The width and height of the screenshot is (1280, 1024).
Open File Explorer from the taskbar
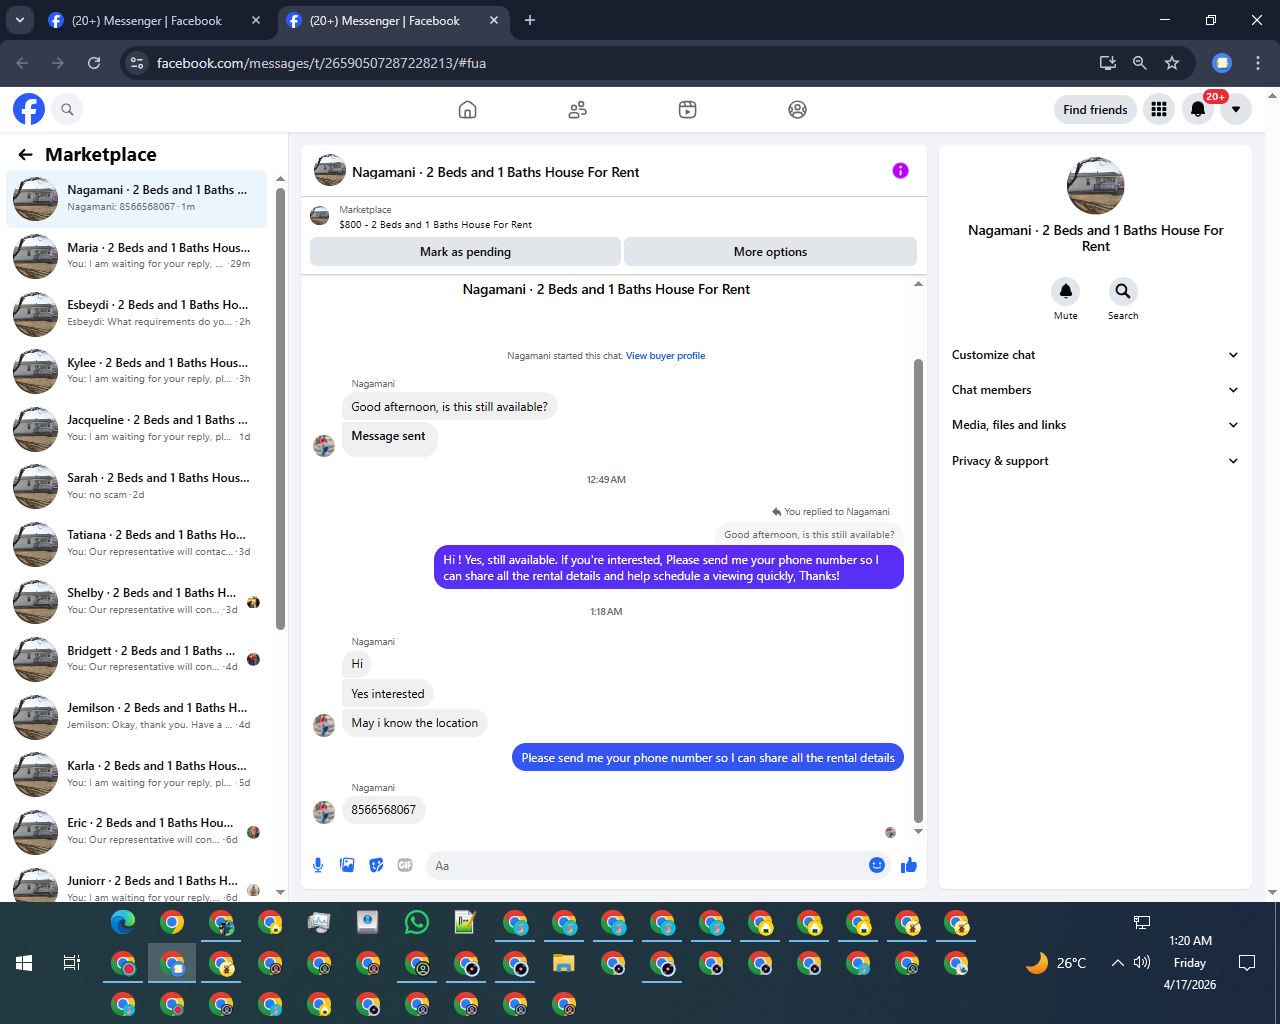[x=564, y=964]
